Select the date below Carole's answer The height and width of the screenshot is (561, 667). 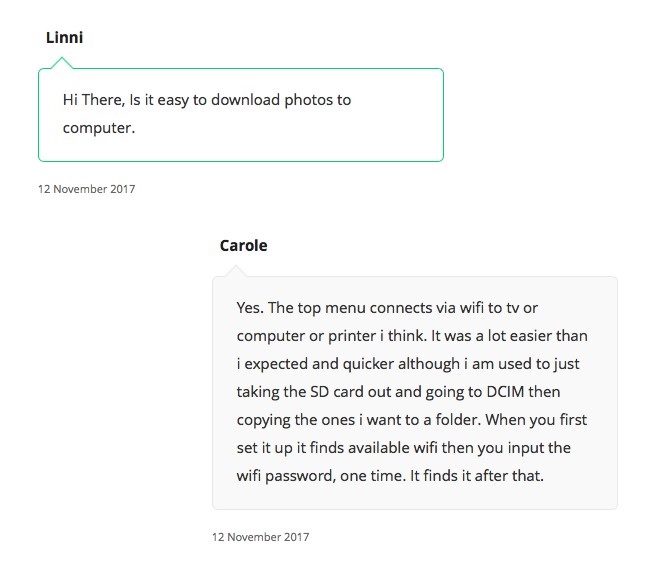point(260,537)
